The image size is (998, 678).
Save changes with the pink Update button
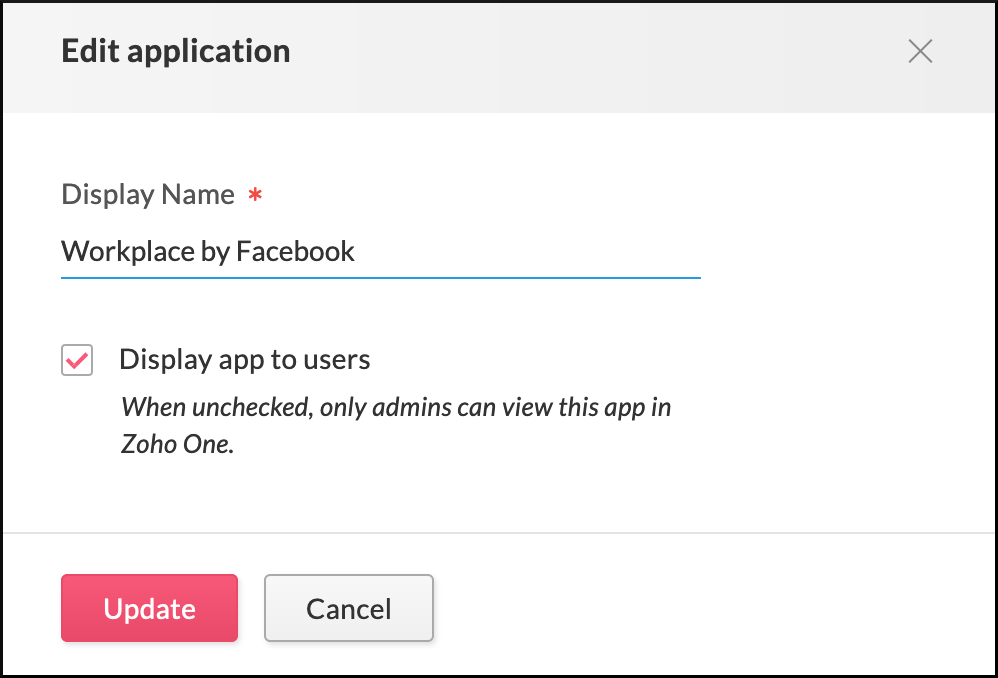tap(149, 608)
